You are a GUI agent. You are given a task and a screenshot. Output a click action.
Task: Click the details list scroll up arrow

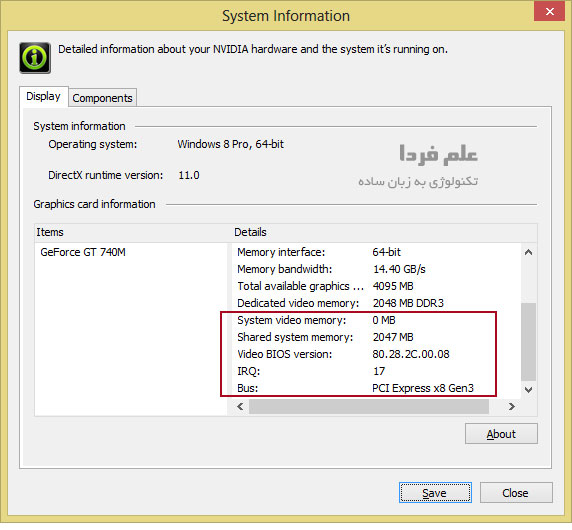[x=528, y=252]
